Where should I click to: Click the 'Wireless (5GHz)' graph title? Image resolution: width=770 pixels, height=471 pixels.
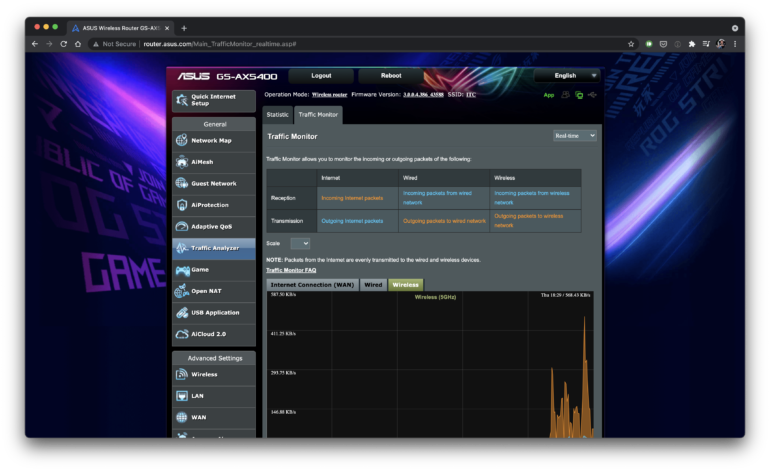tap(436, 297)
